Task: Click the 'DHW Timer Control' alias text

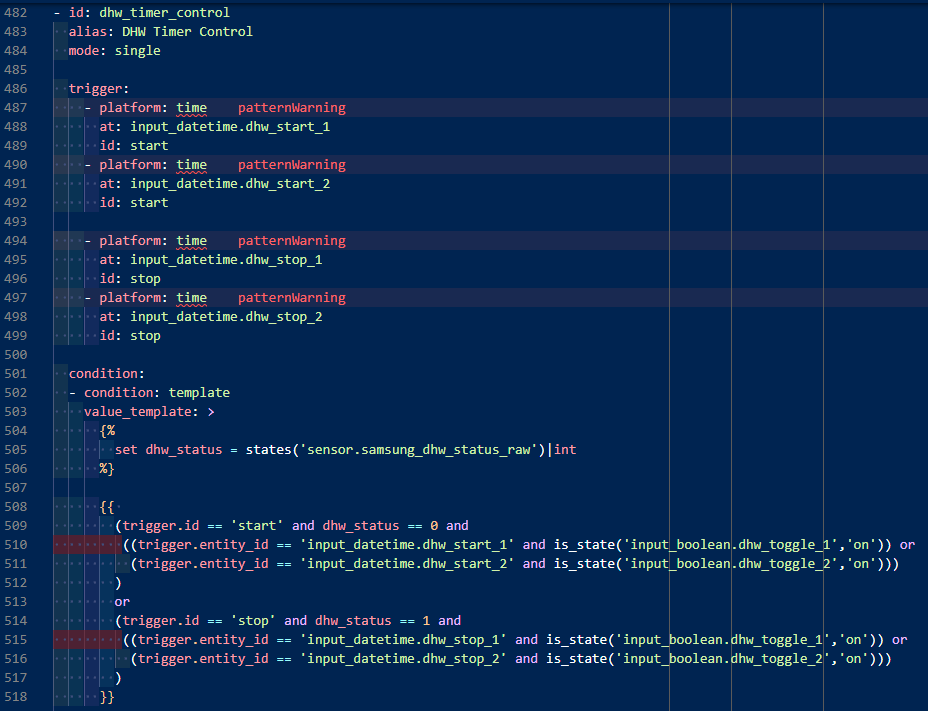Action: point(187,32)
